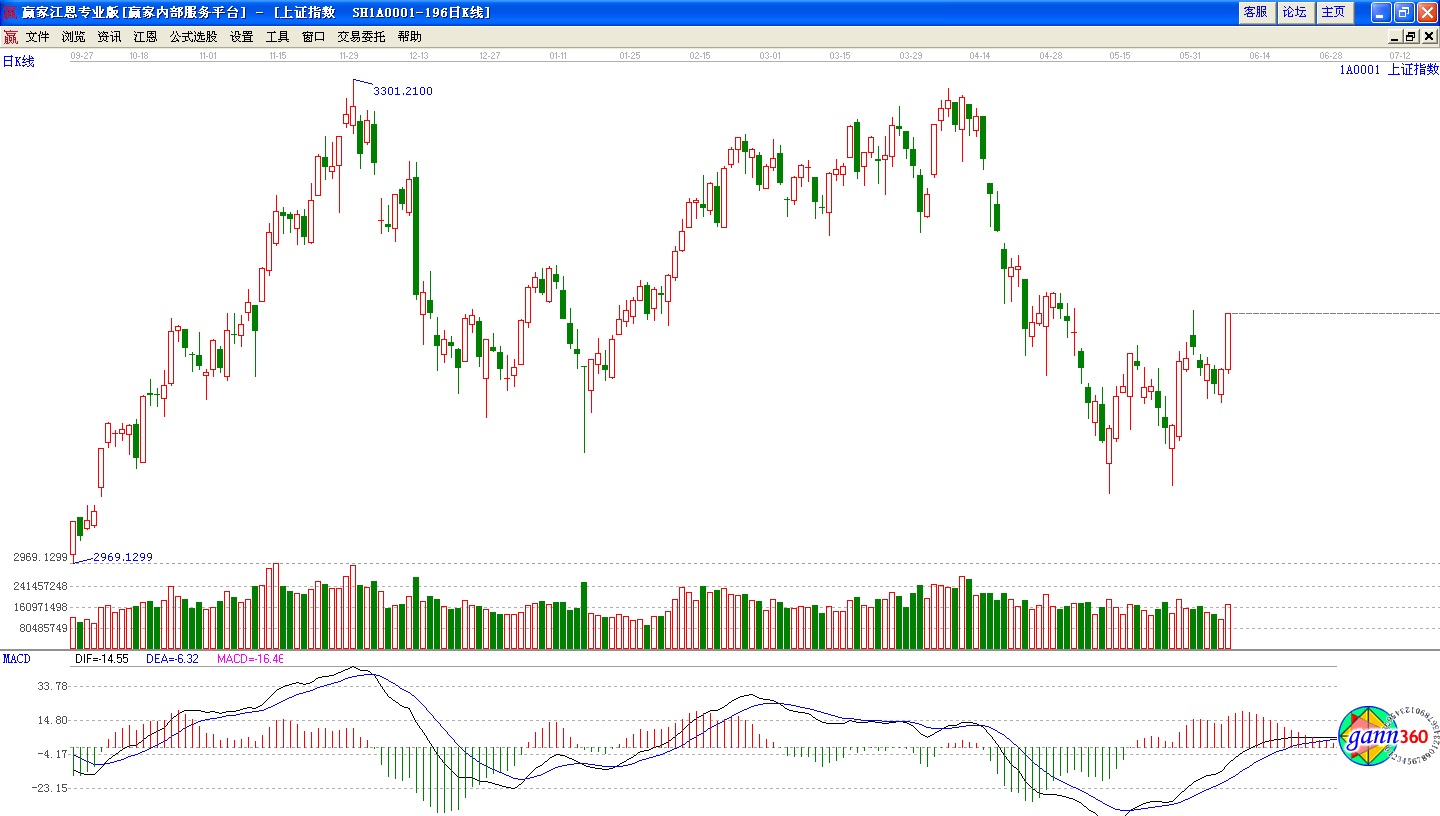Click the MACD axis value -4.17

click(51, 754)
